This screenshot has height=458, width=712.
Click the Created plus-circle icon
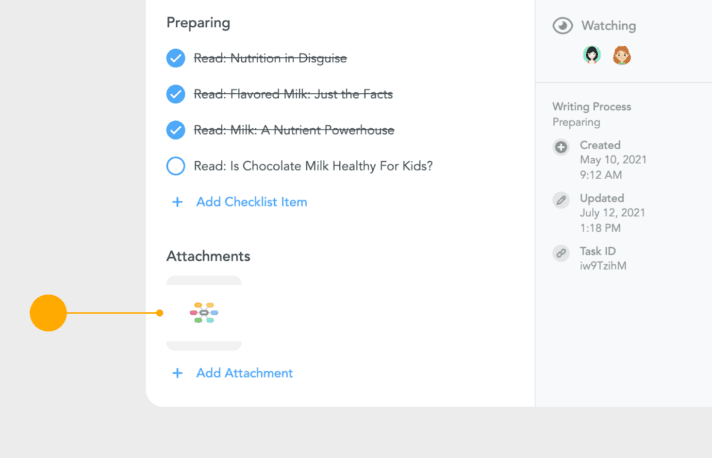click(x=562, y=147)
